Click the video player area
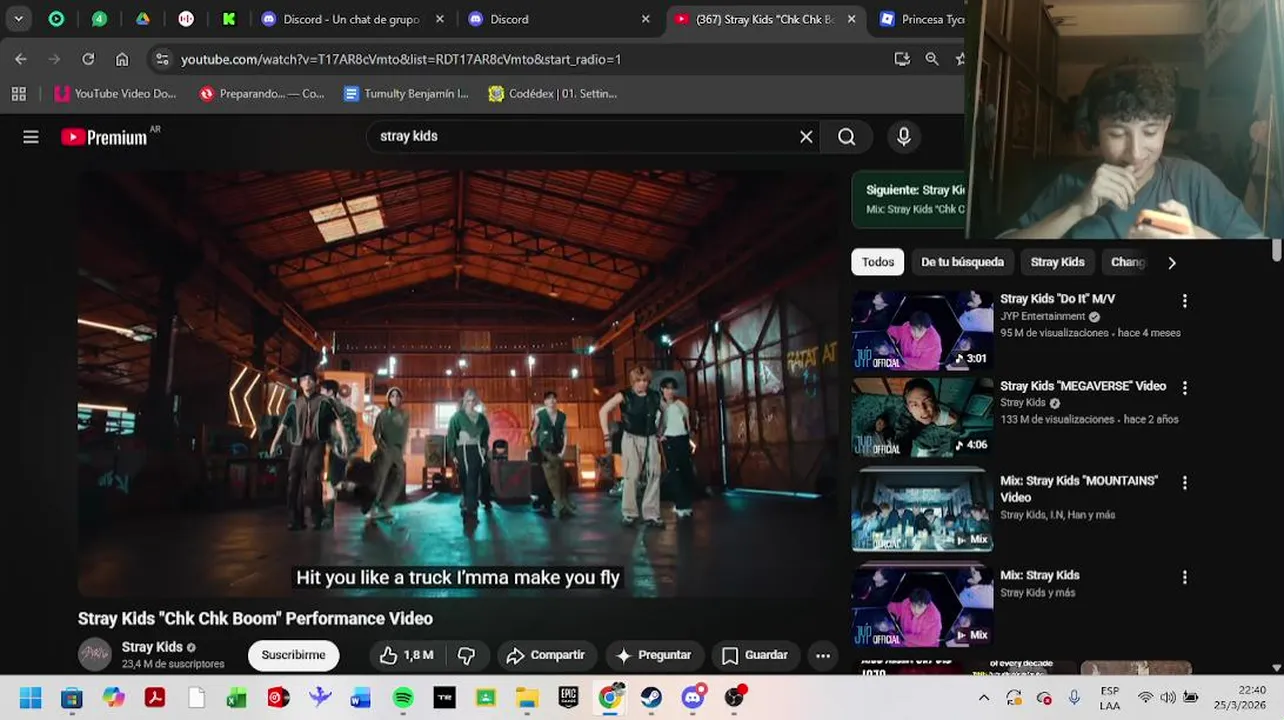The image size is (1284, 720). click(457, 384)
